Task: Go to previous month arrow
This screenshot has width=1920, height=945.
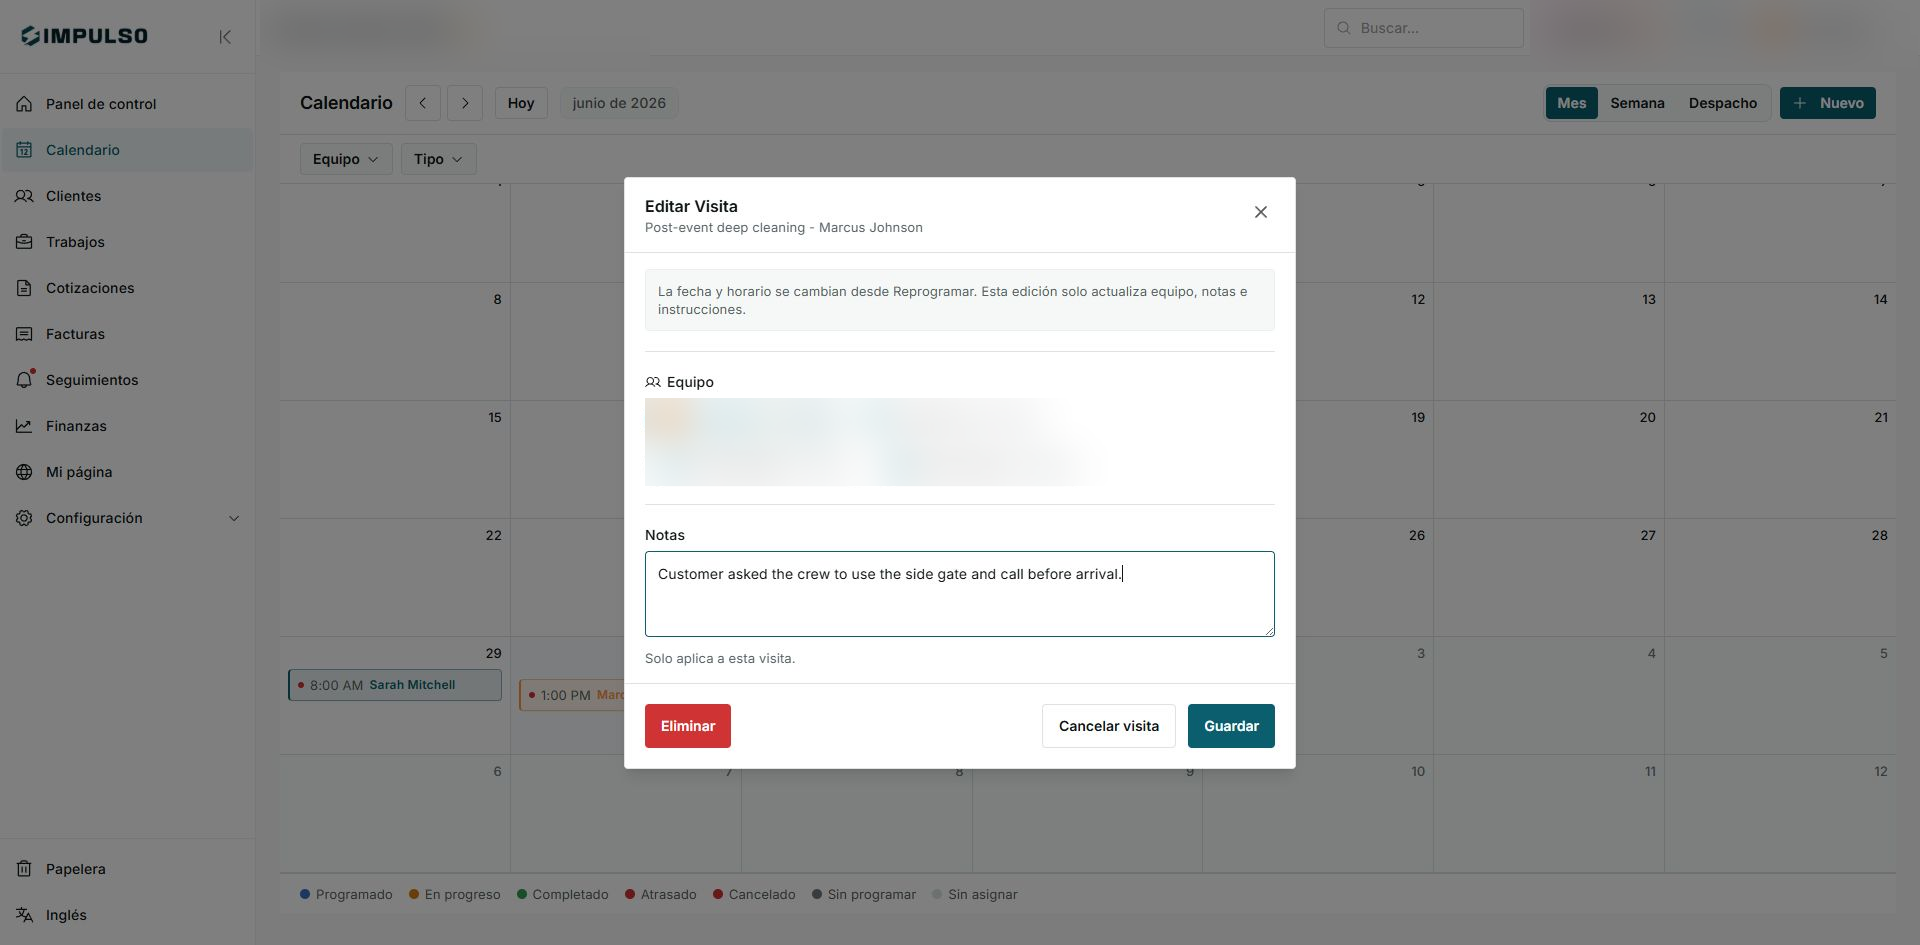Action: click(423, 103)
